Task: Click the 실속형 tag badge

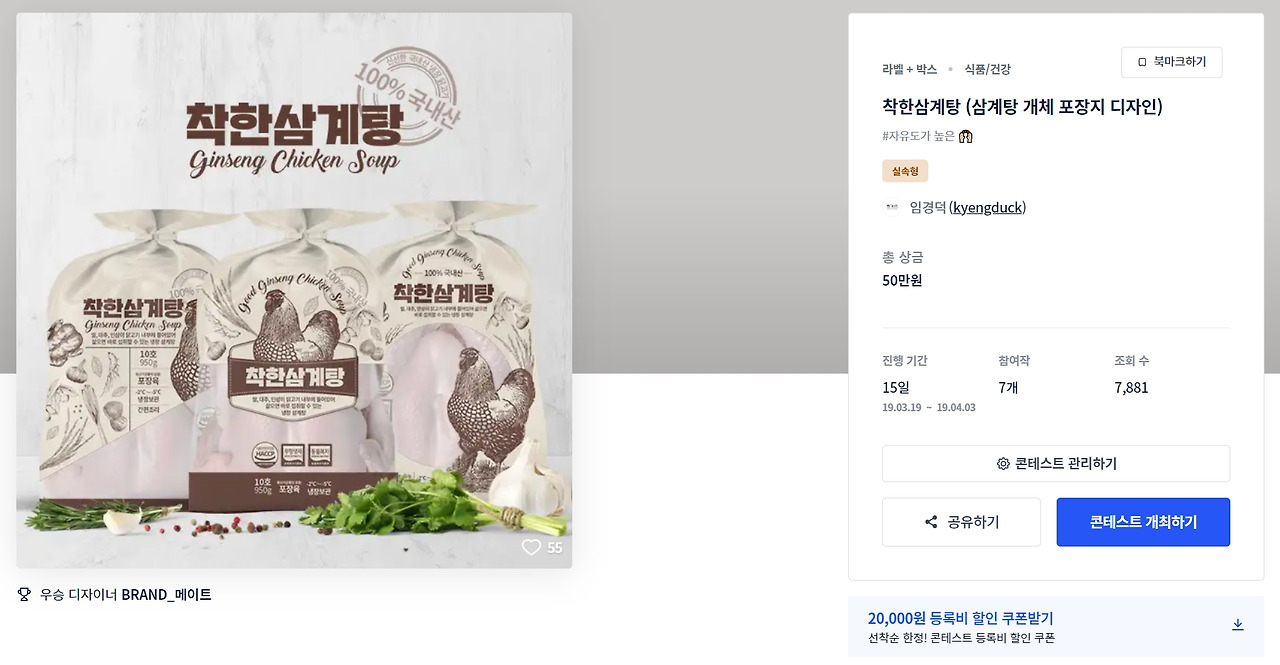Action: pyautogui.click(x=905, y=171)
